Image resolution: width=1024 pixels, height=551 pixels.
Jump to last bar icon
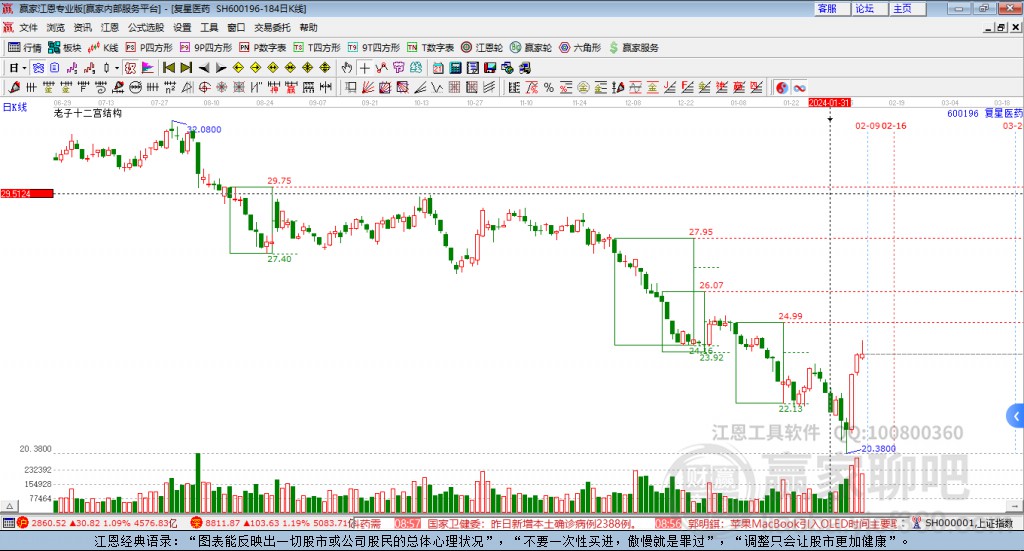click(186, 68)
